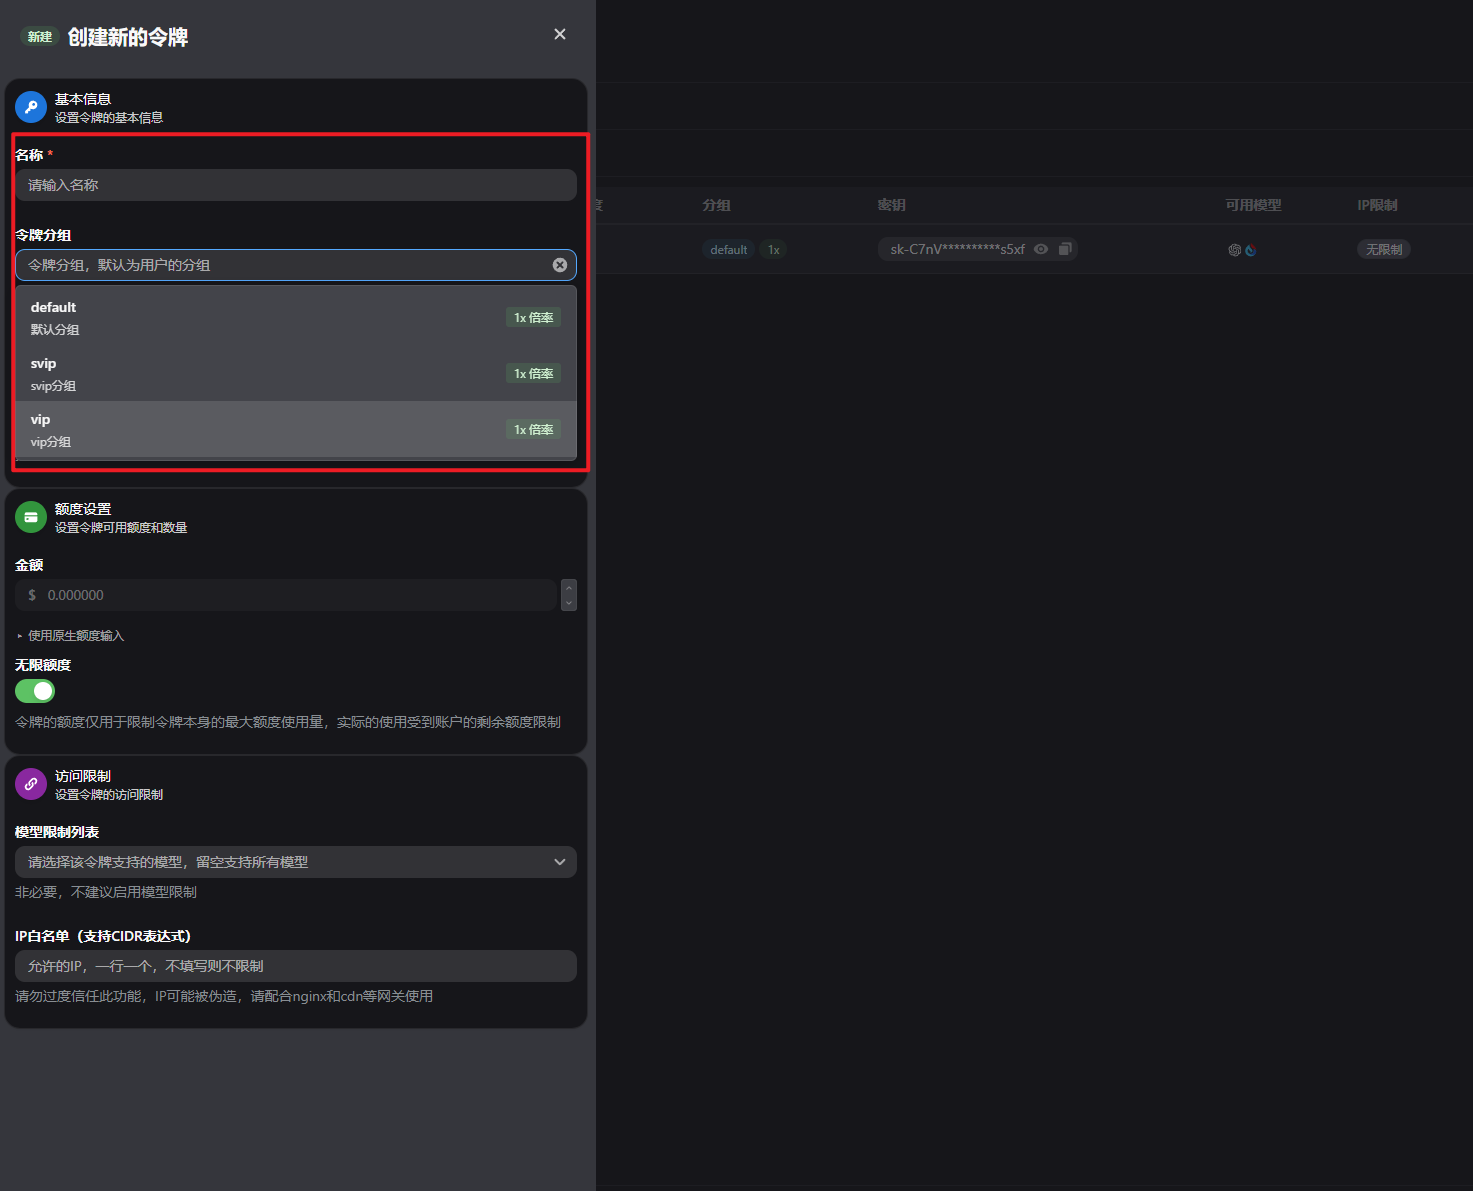Click the 无限制 IP restriction tag

click(1384, 249)
